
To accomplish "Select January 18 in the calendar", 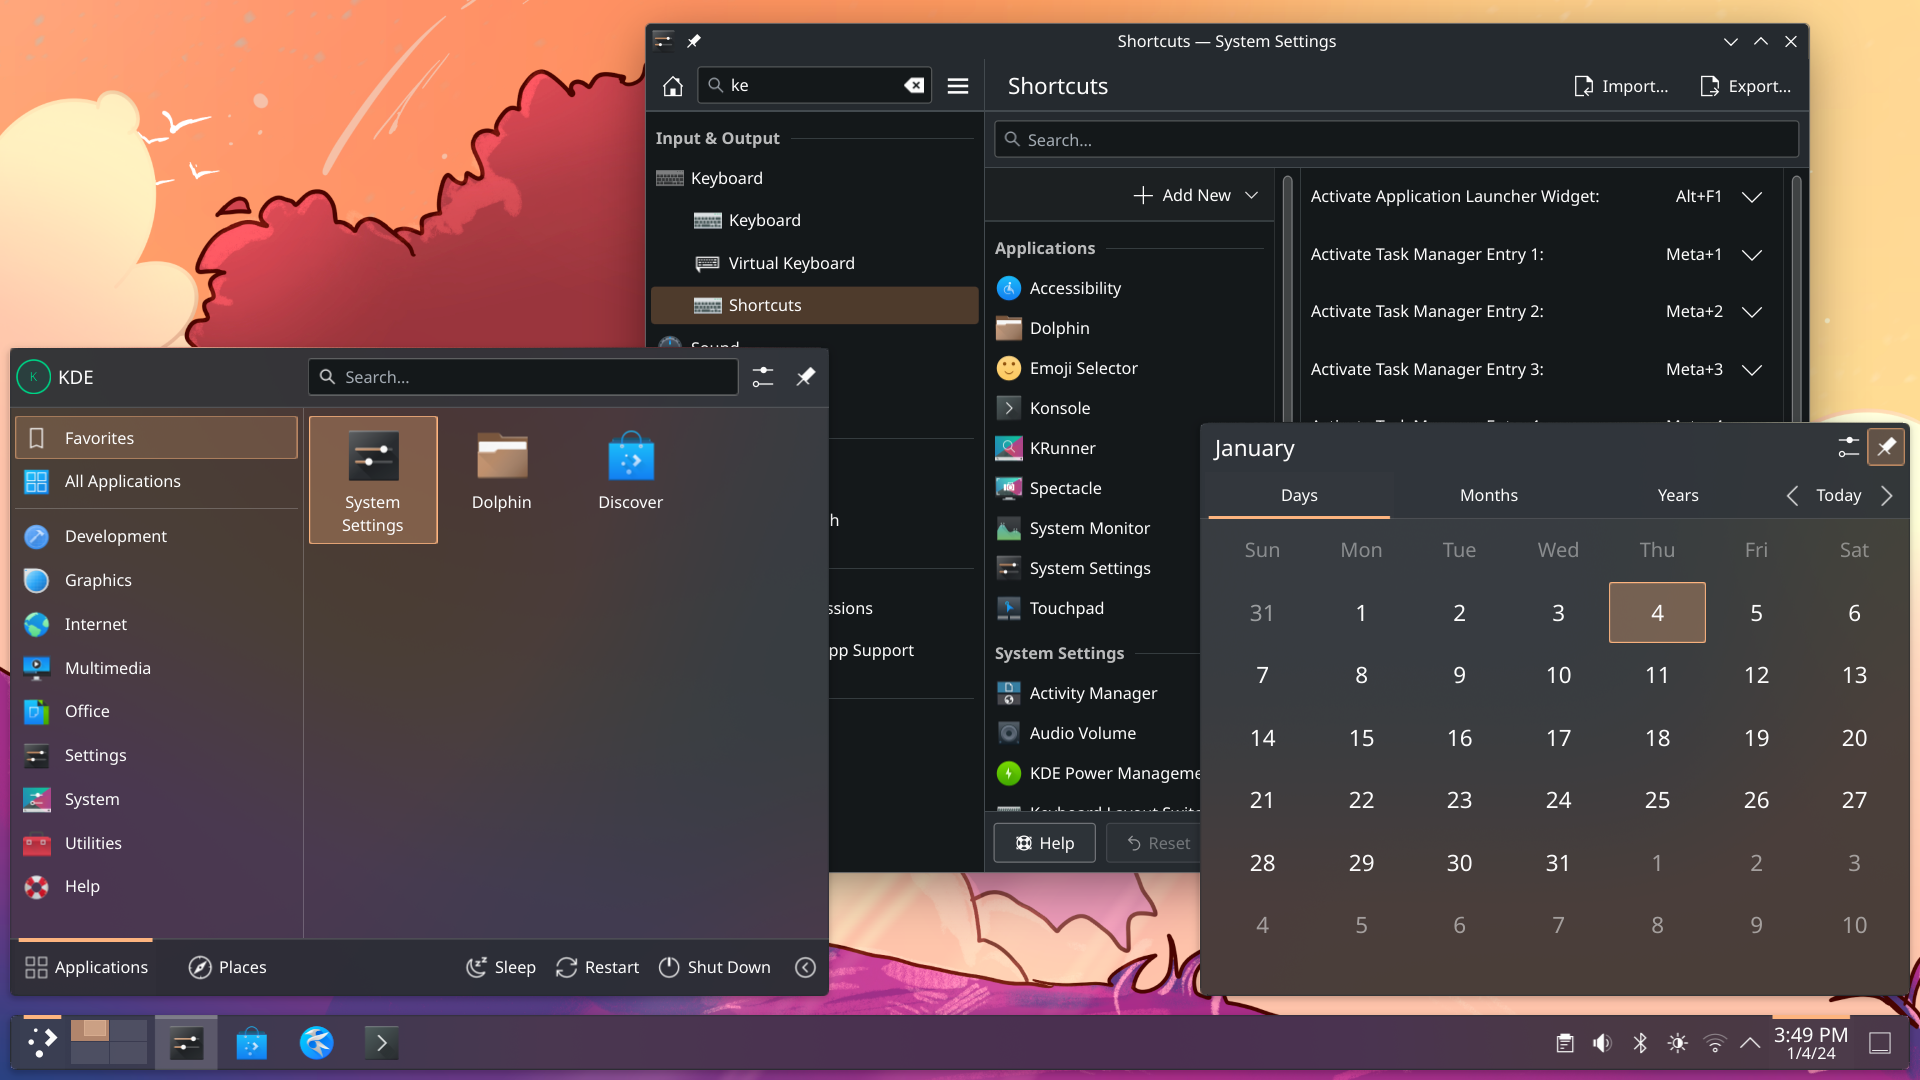I will tap(1656, 738).
